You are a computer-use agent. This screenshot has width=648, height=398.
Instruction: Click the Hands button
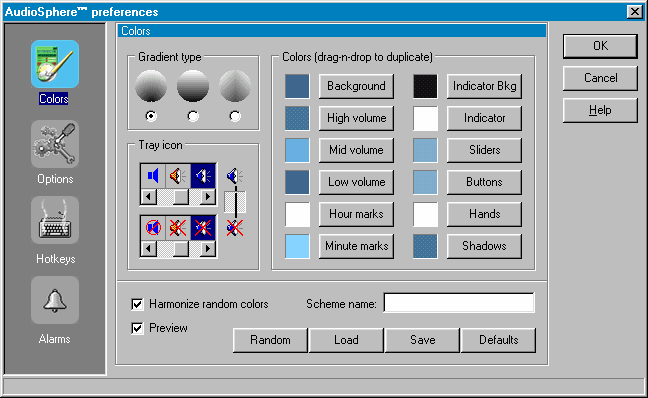pos(484,214)
